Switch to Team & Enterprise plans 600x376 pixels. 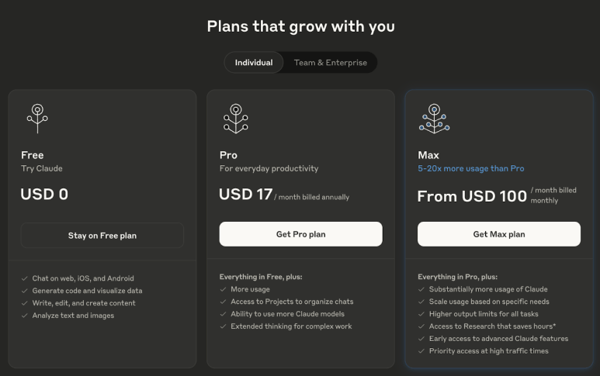click(x=330, y=62)
